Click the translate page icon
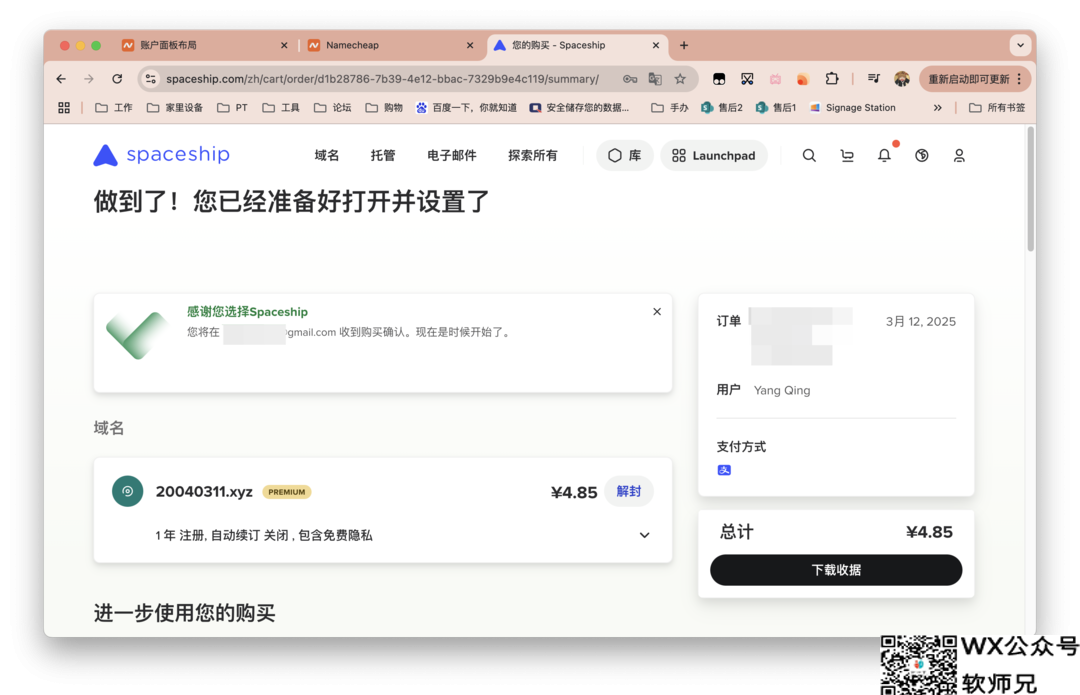The image size is (1080, 695). click(x=655, y=79)
